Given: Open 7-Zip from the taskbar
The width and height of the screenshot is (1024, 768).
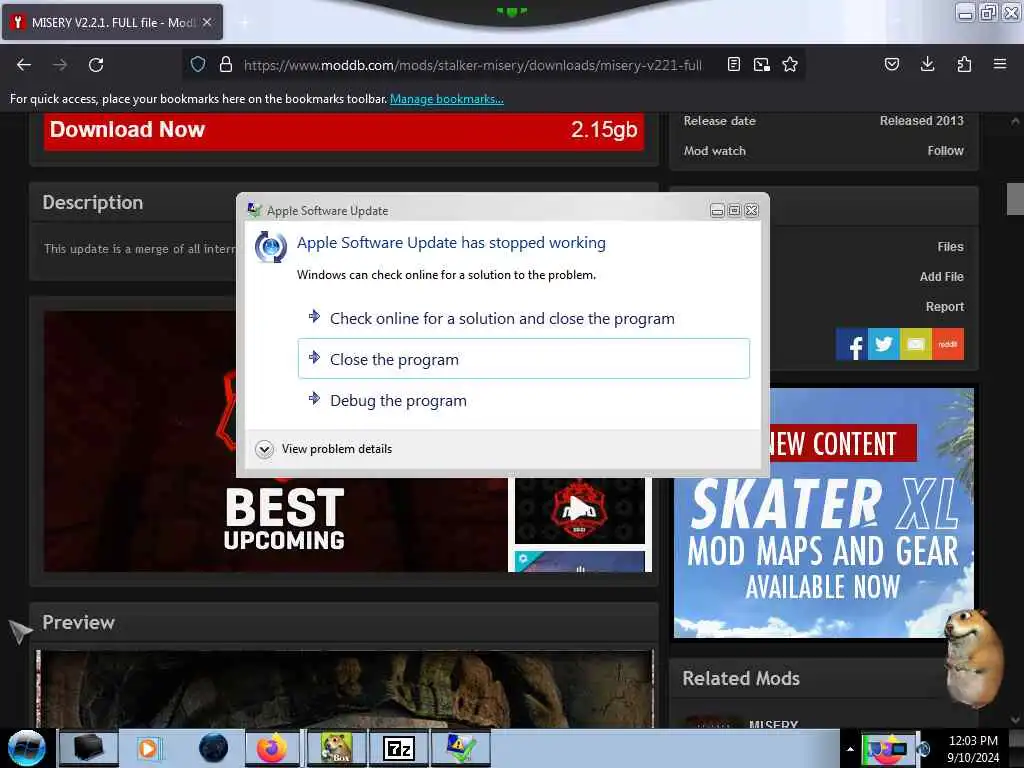Looking at the screenshot, I should tap(398, 748).
